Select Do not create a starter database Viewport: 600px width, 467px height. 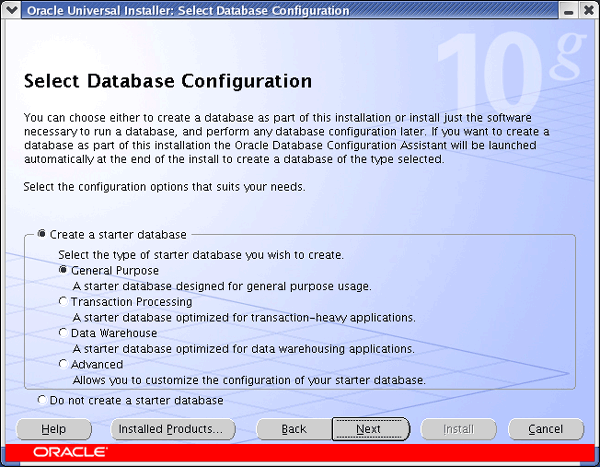(x=42, y=400)
